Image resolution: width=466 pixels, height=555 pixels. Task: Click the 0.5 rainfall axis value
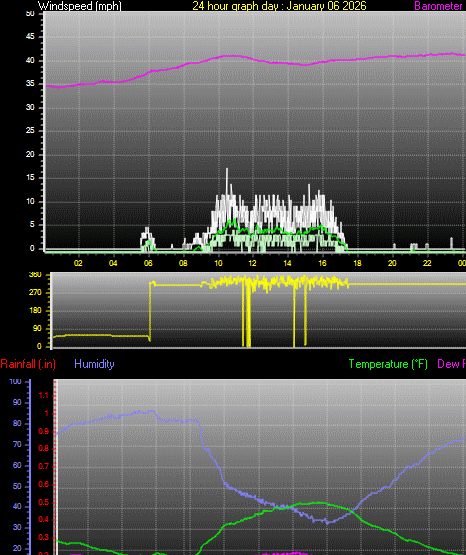coord(44,503)
